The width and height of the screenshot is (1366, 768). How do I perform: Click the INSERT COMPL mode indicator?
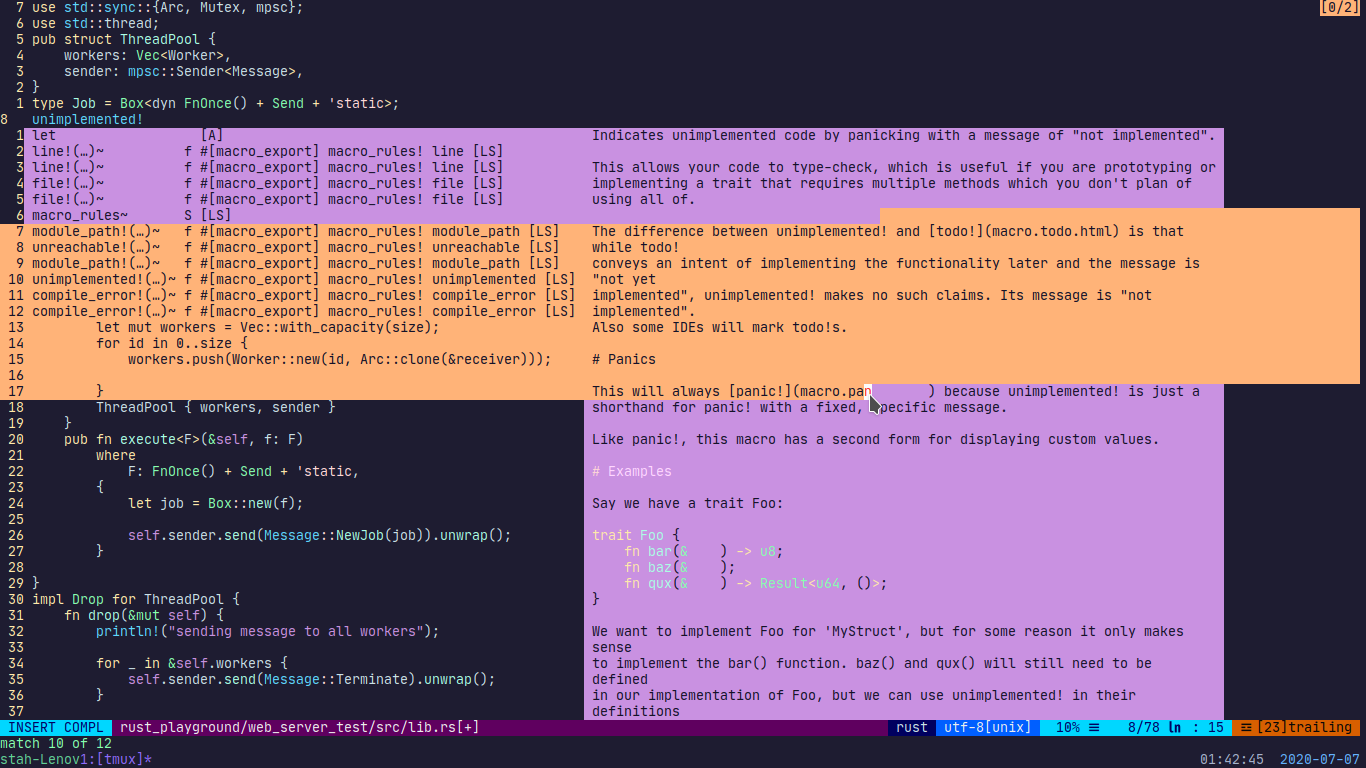pyautogui.click(x=56, y=727)
